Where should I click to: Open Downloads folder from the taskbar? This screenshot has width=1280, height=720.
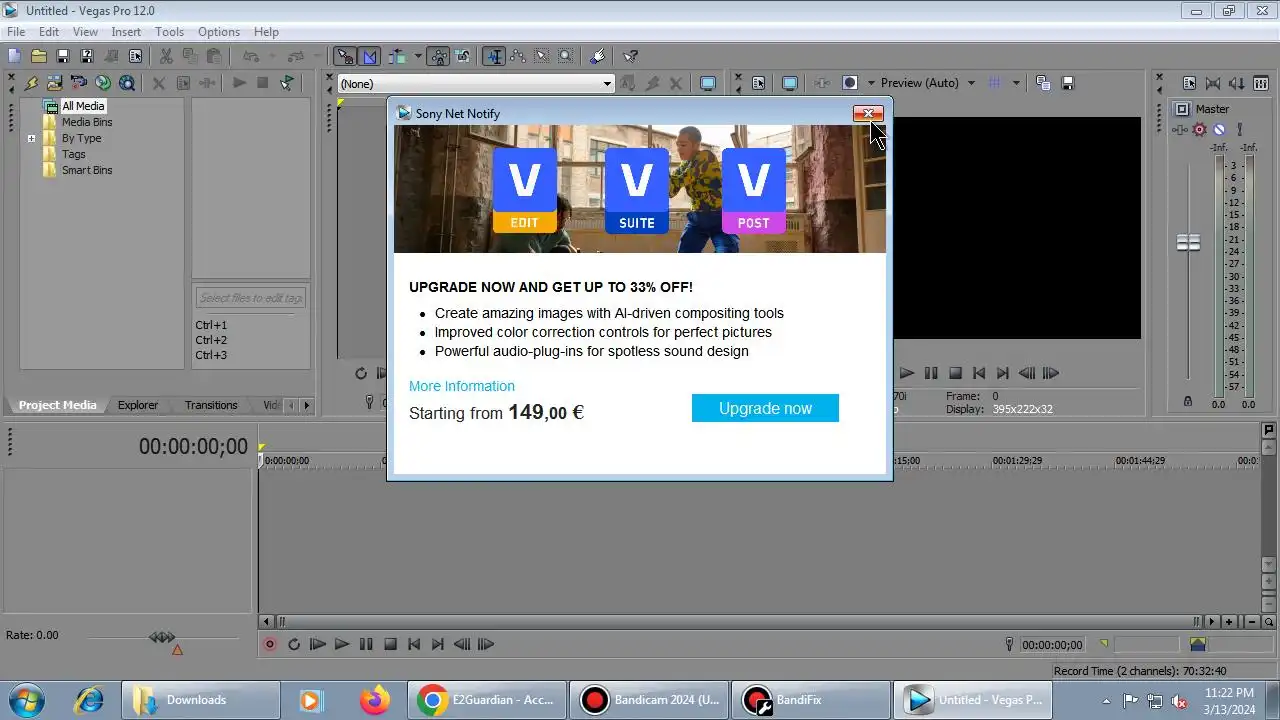tap(200, 700)
